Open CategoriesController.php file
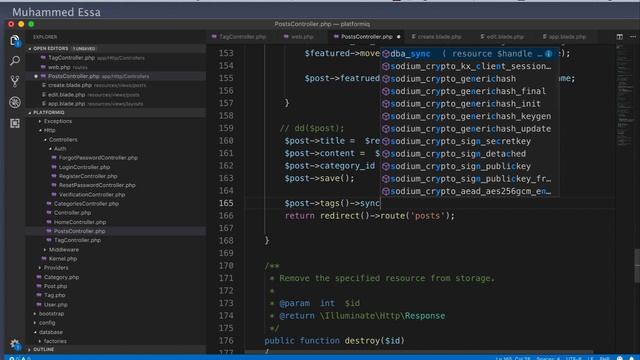 click(x=86, y=204)
